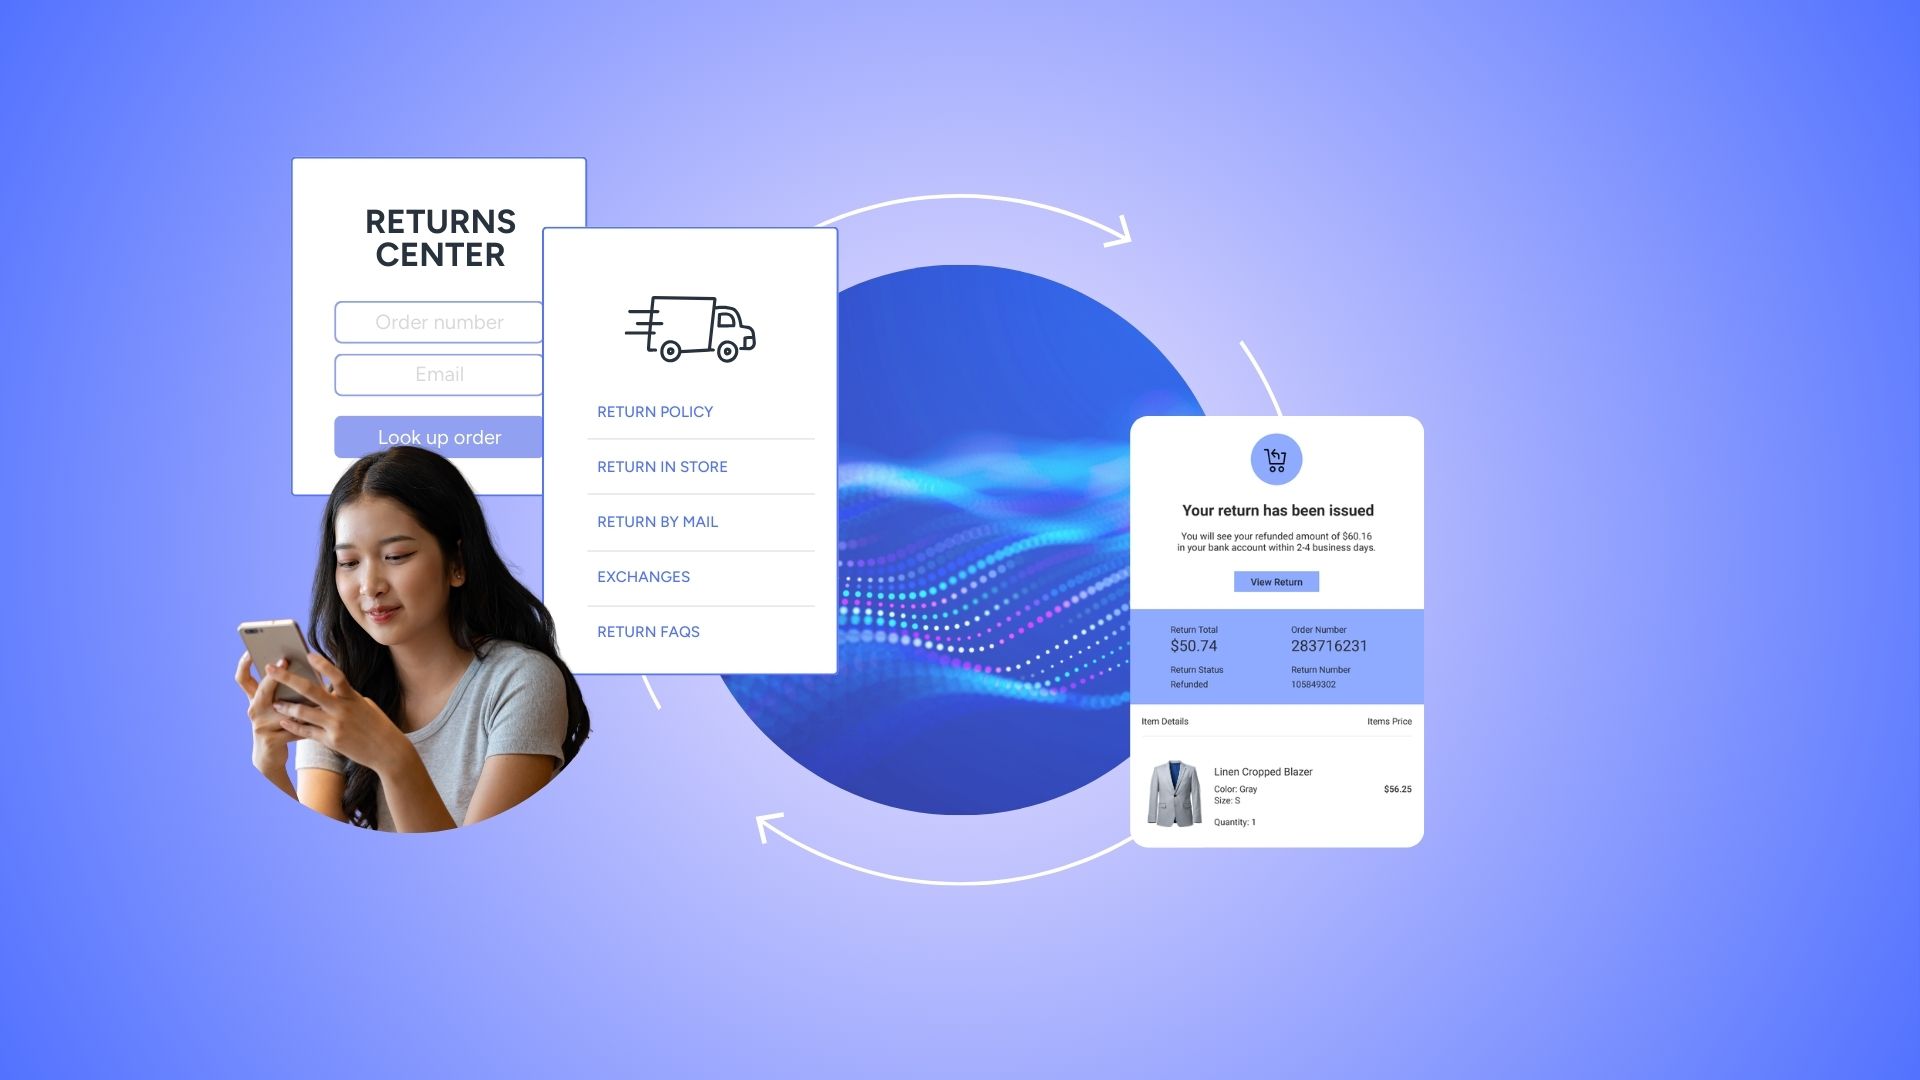Click the order number 283716231
This screenshot has width=1920, height=1080.
point(1328,646)
